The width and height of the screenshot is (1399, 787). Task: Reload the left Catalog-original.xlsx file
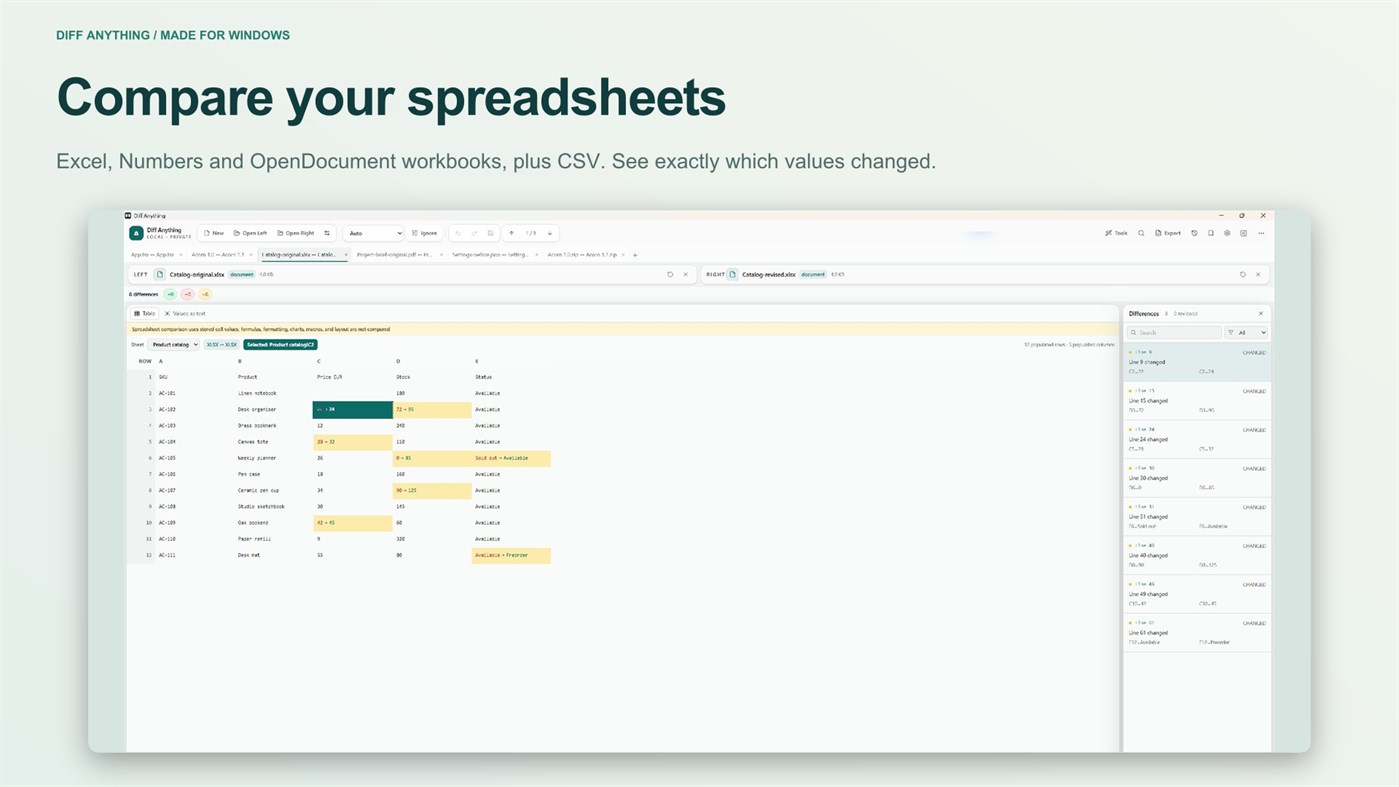(670, 274)
